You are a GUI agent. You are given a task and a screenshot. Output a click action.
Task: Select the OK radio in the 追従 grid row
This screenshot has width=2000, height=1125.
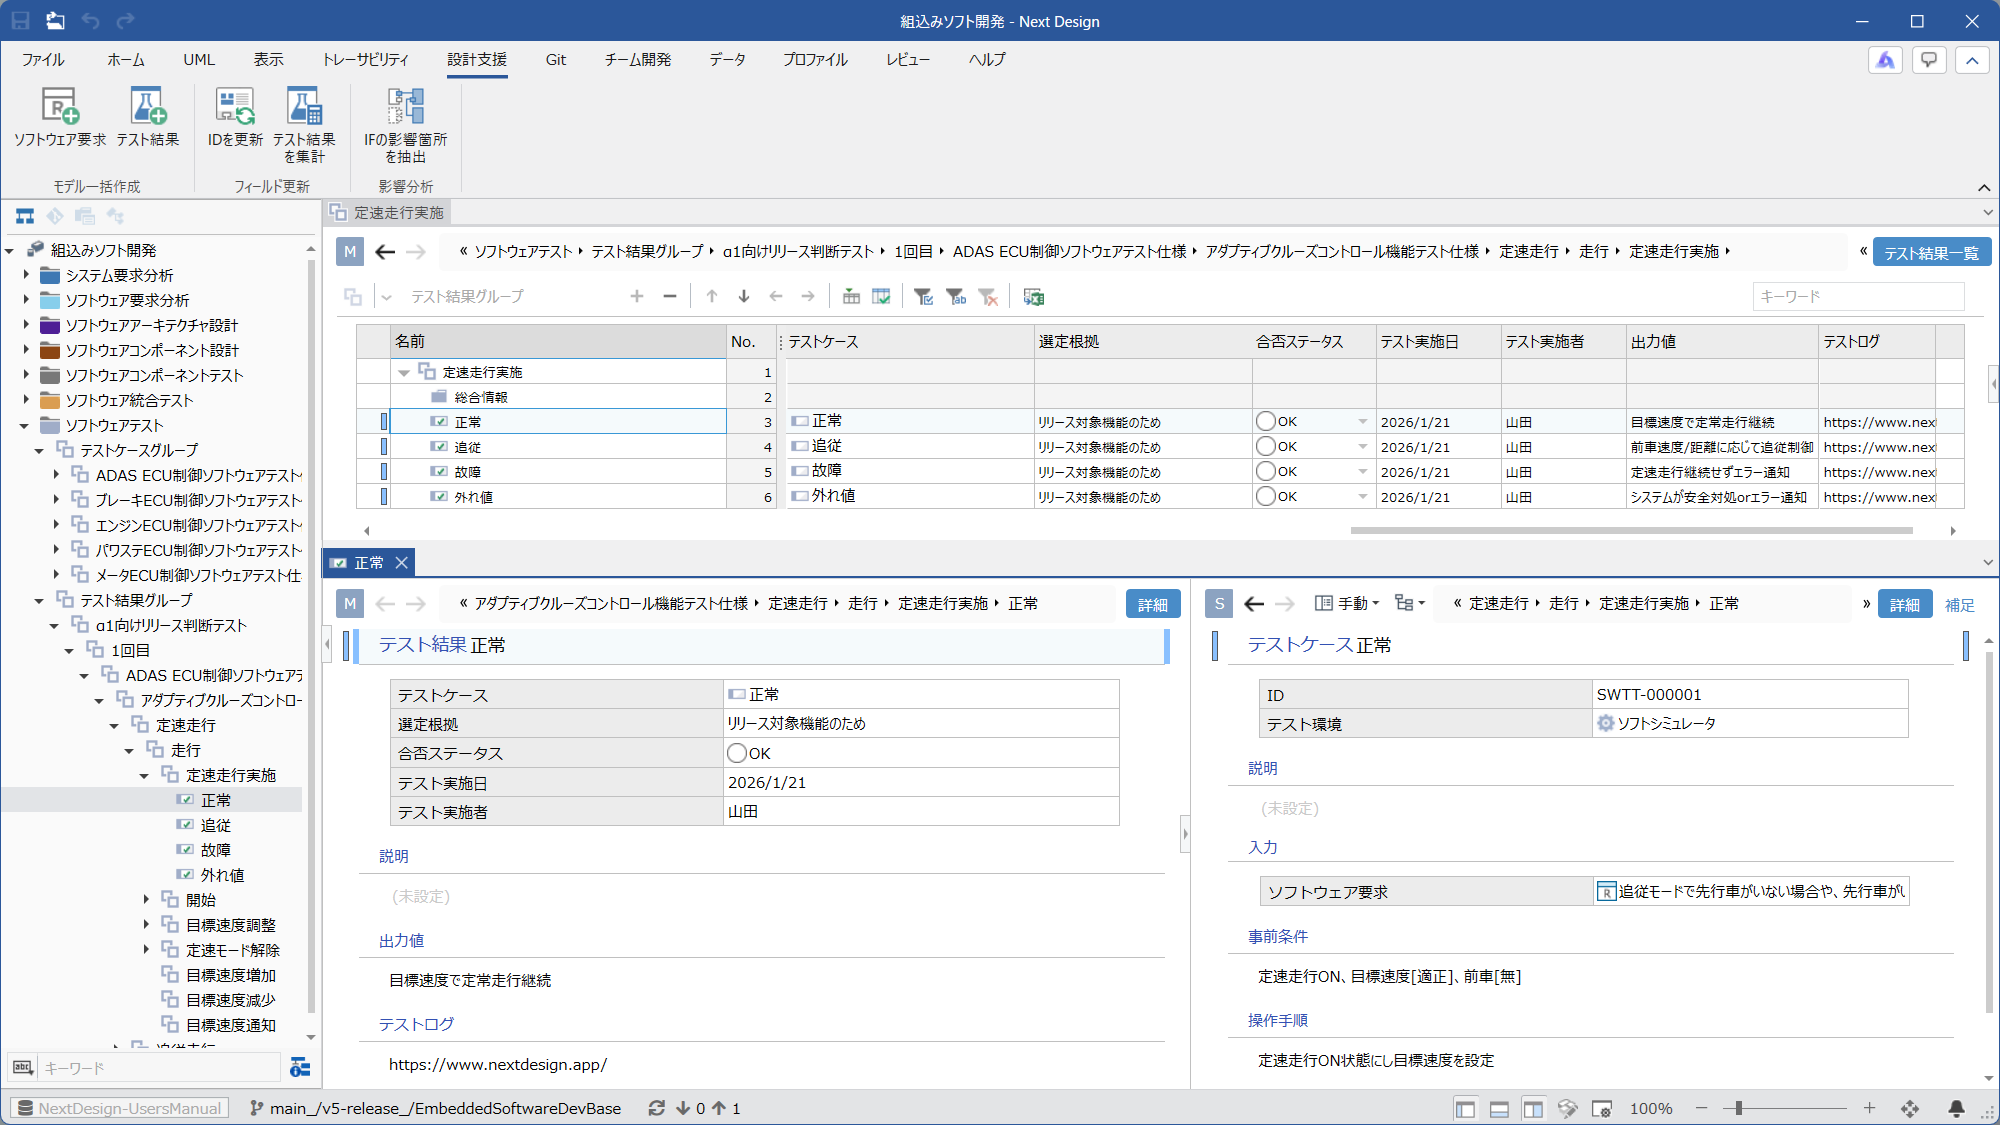pyautogui.click(x=1266, y=447)
